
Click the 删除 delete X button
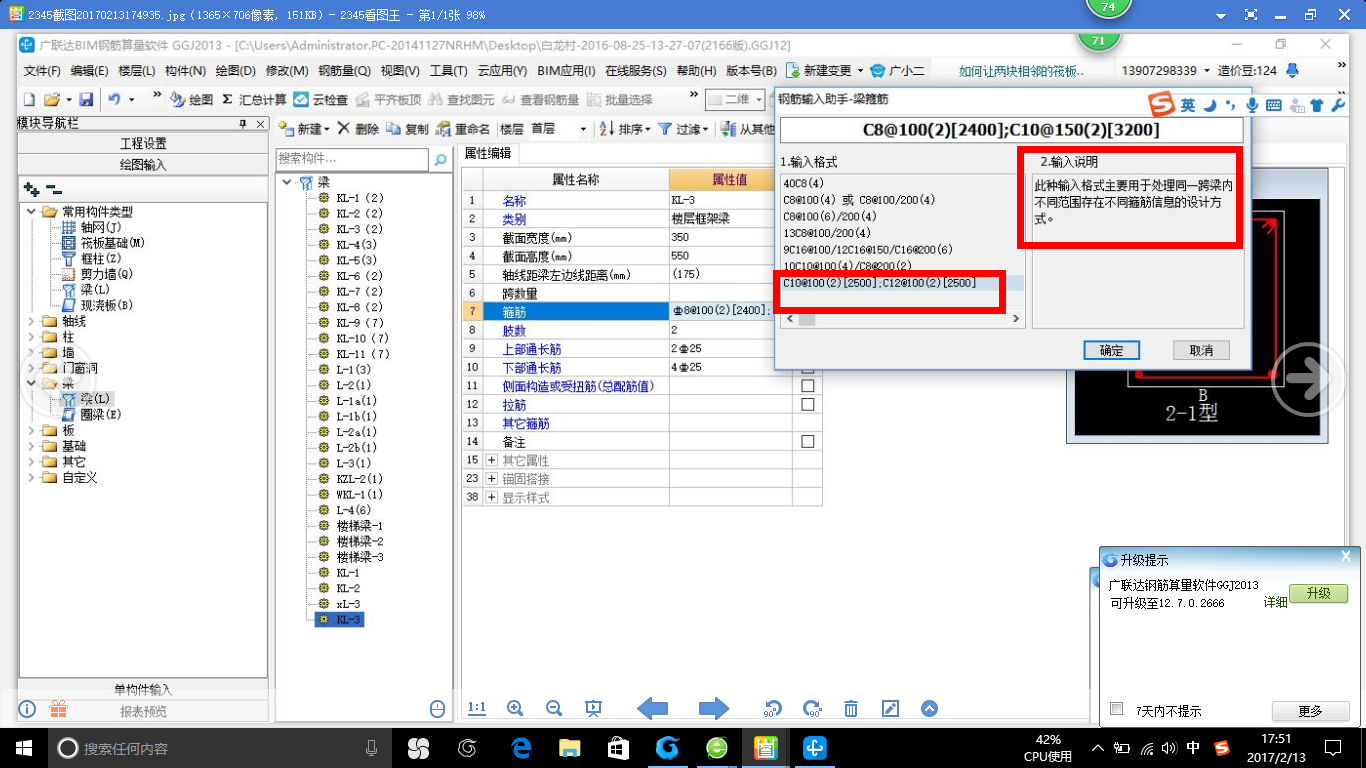click(x=358, y=129)
